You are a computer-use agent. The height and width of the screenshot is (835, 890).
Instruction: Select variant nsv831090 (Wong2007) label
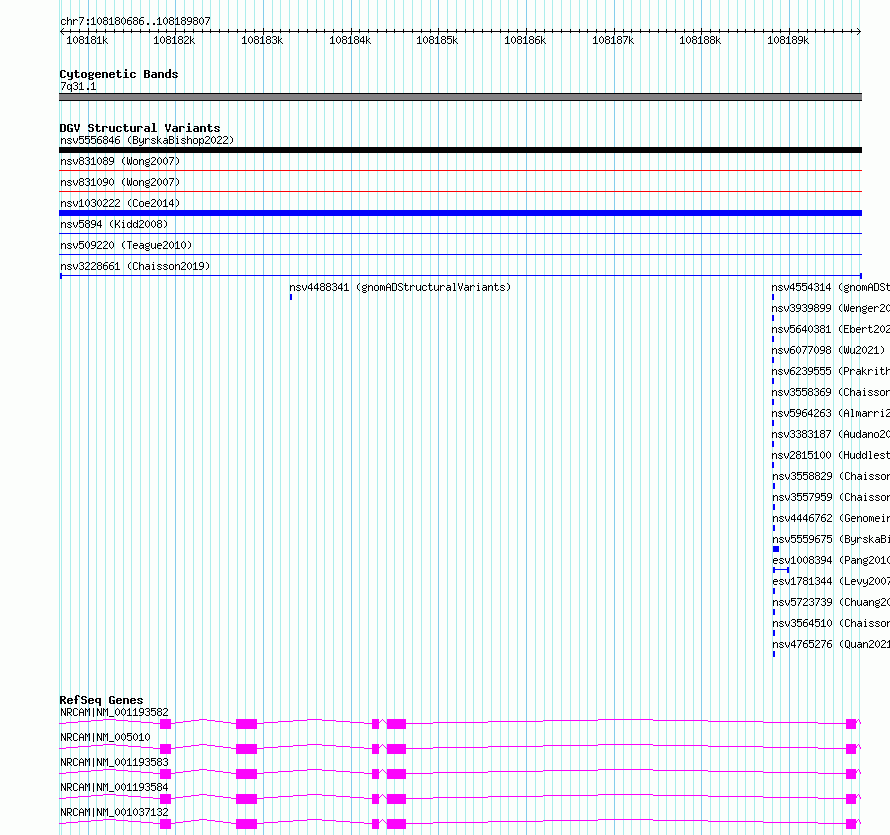click(120, 182)
